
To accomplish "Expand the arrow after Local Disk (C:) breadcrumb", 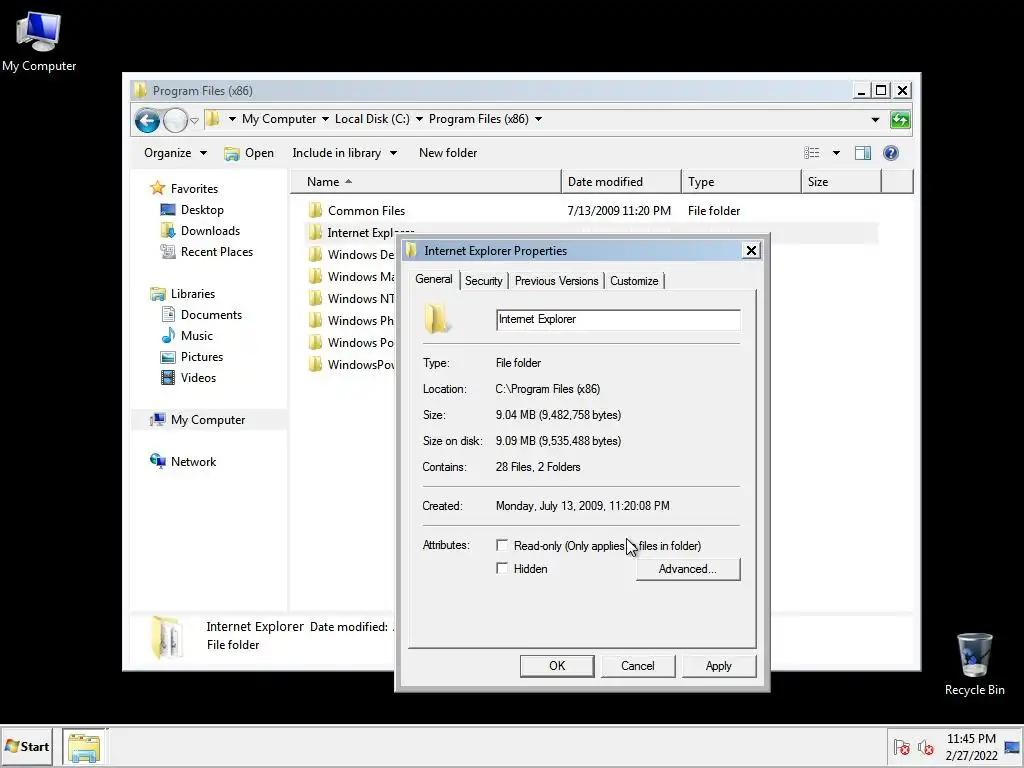I will (x=419, y=119).
